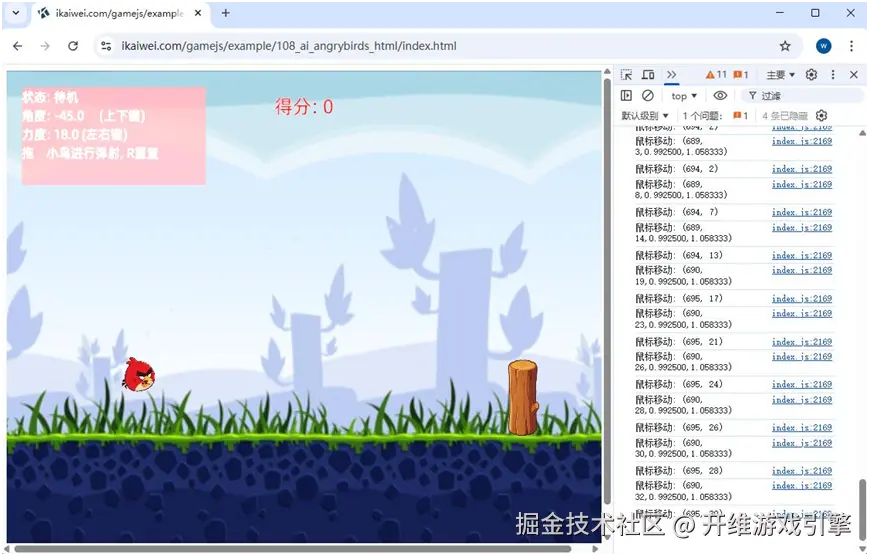Click the red angry bird in the game

pos(139,375)
